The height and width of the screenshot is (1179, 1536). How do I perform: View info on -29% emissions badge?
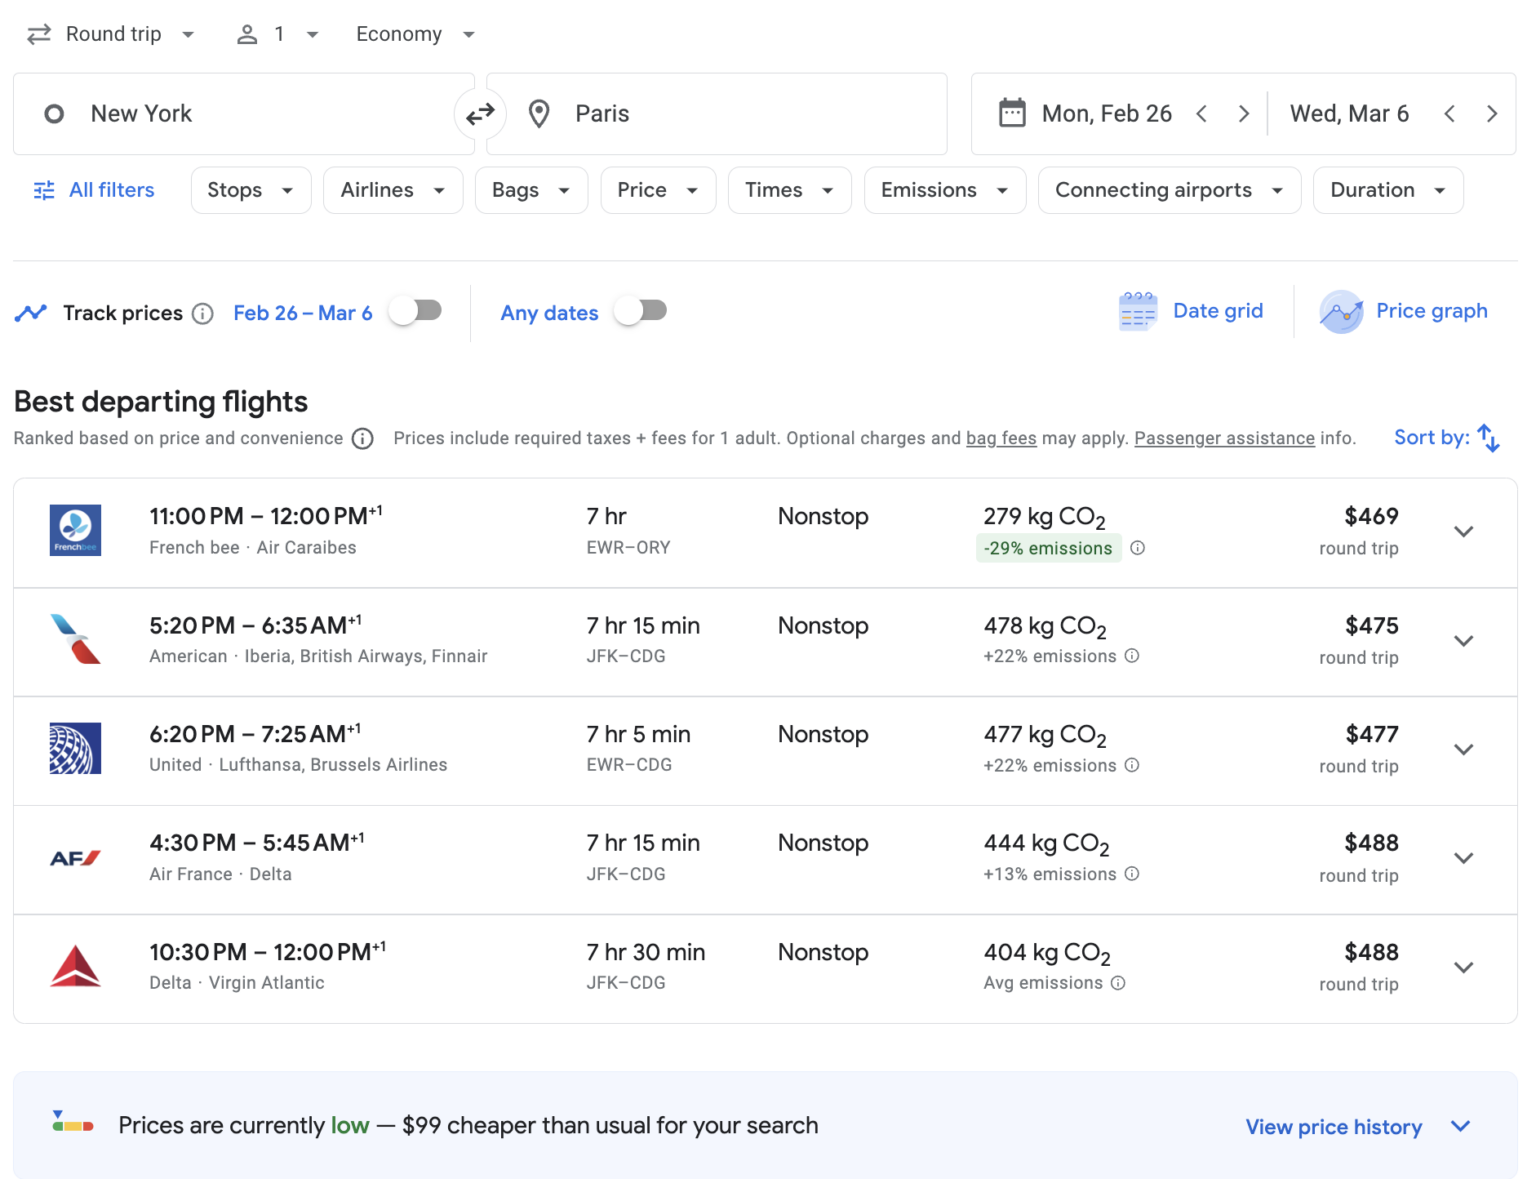click(1138, 548)
